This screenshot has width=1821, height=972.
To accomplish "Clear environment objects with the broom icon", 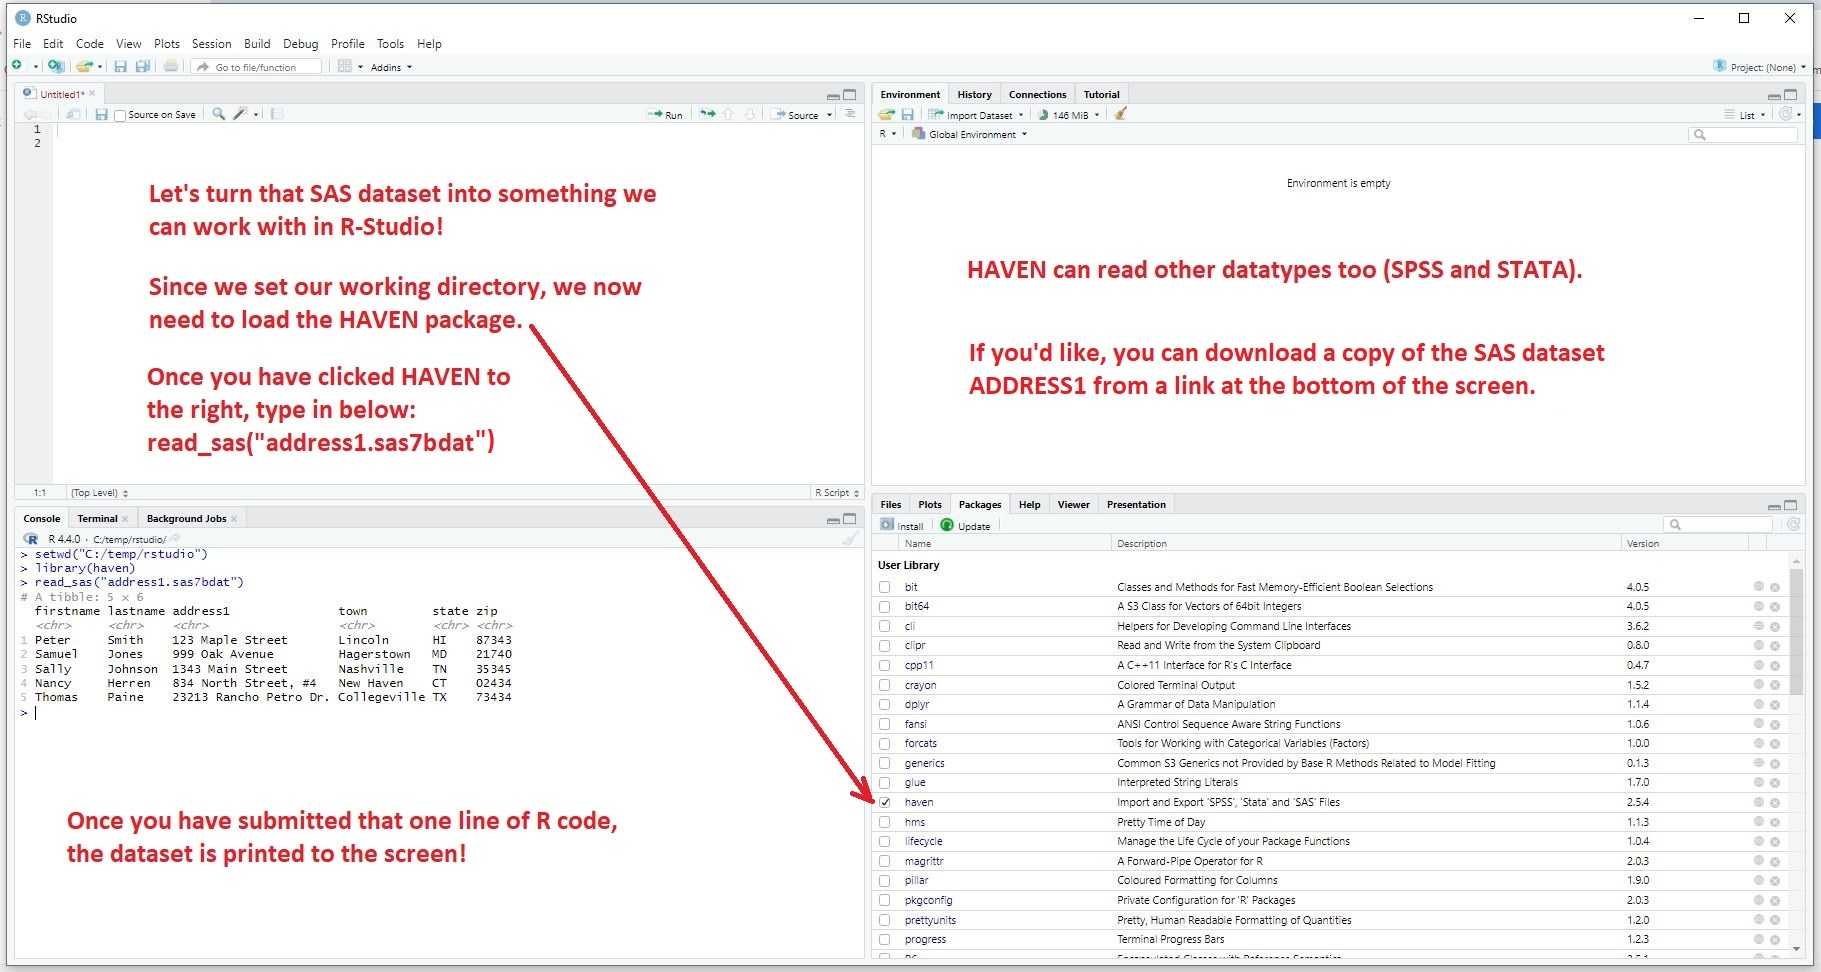I will coord(1121,114).
